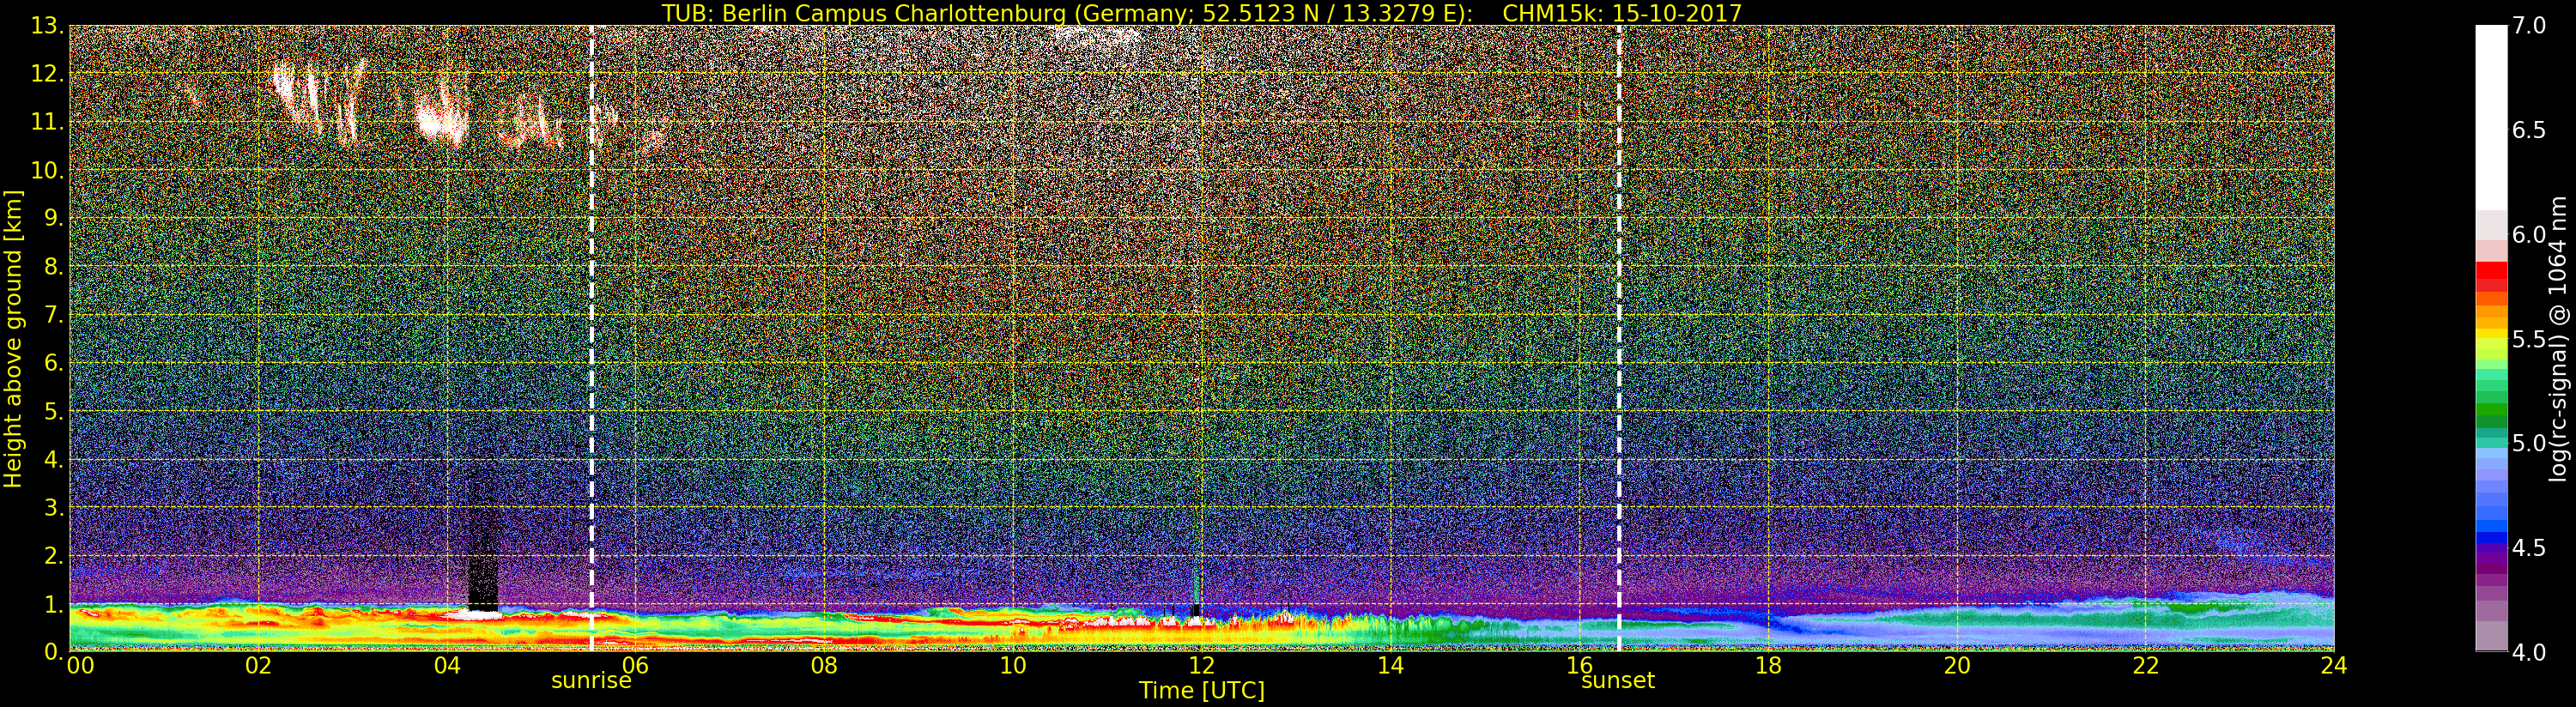Click the 00 tick on the time axis
2576x707 pixels.
pyautogui.click(x=80, y=666)
